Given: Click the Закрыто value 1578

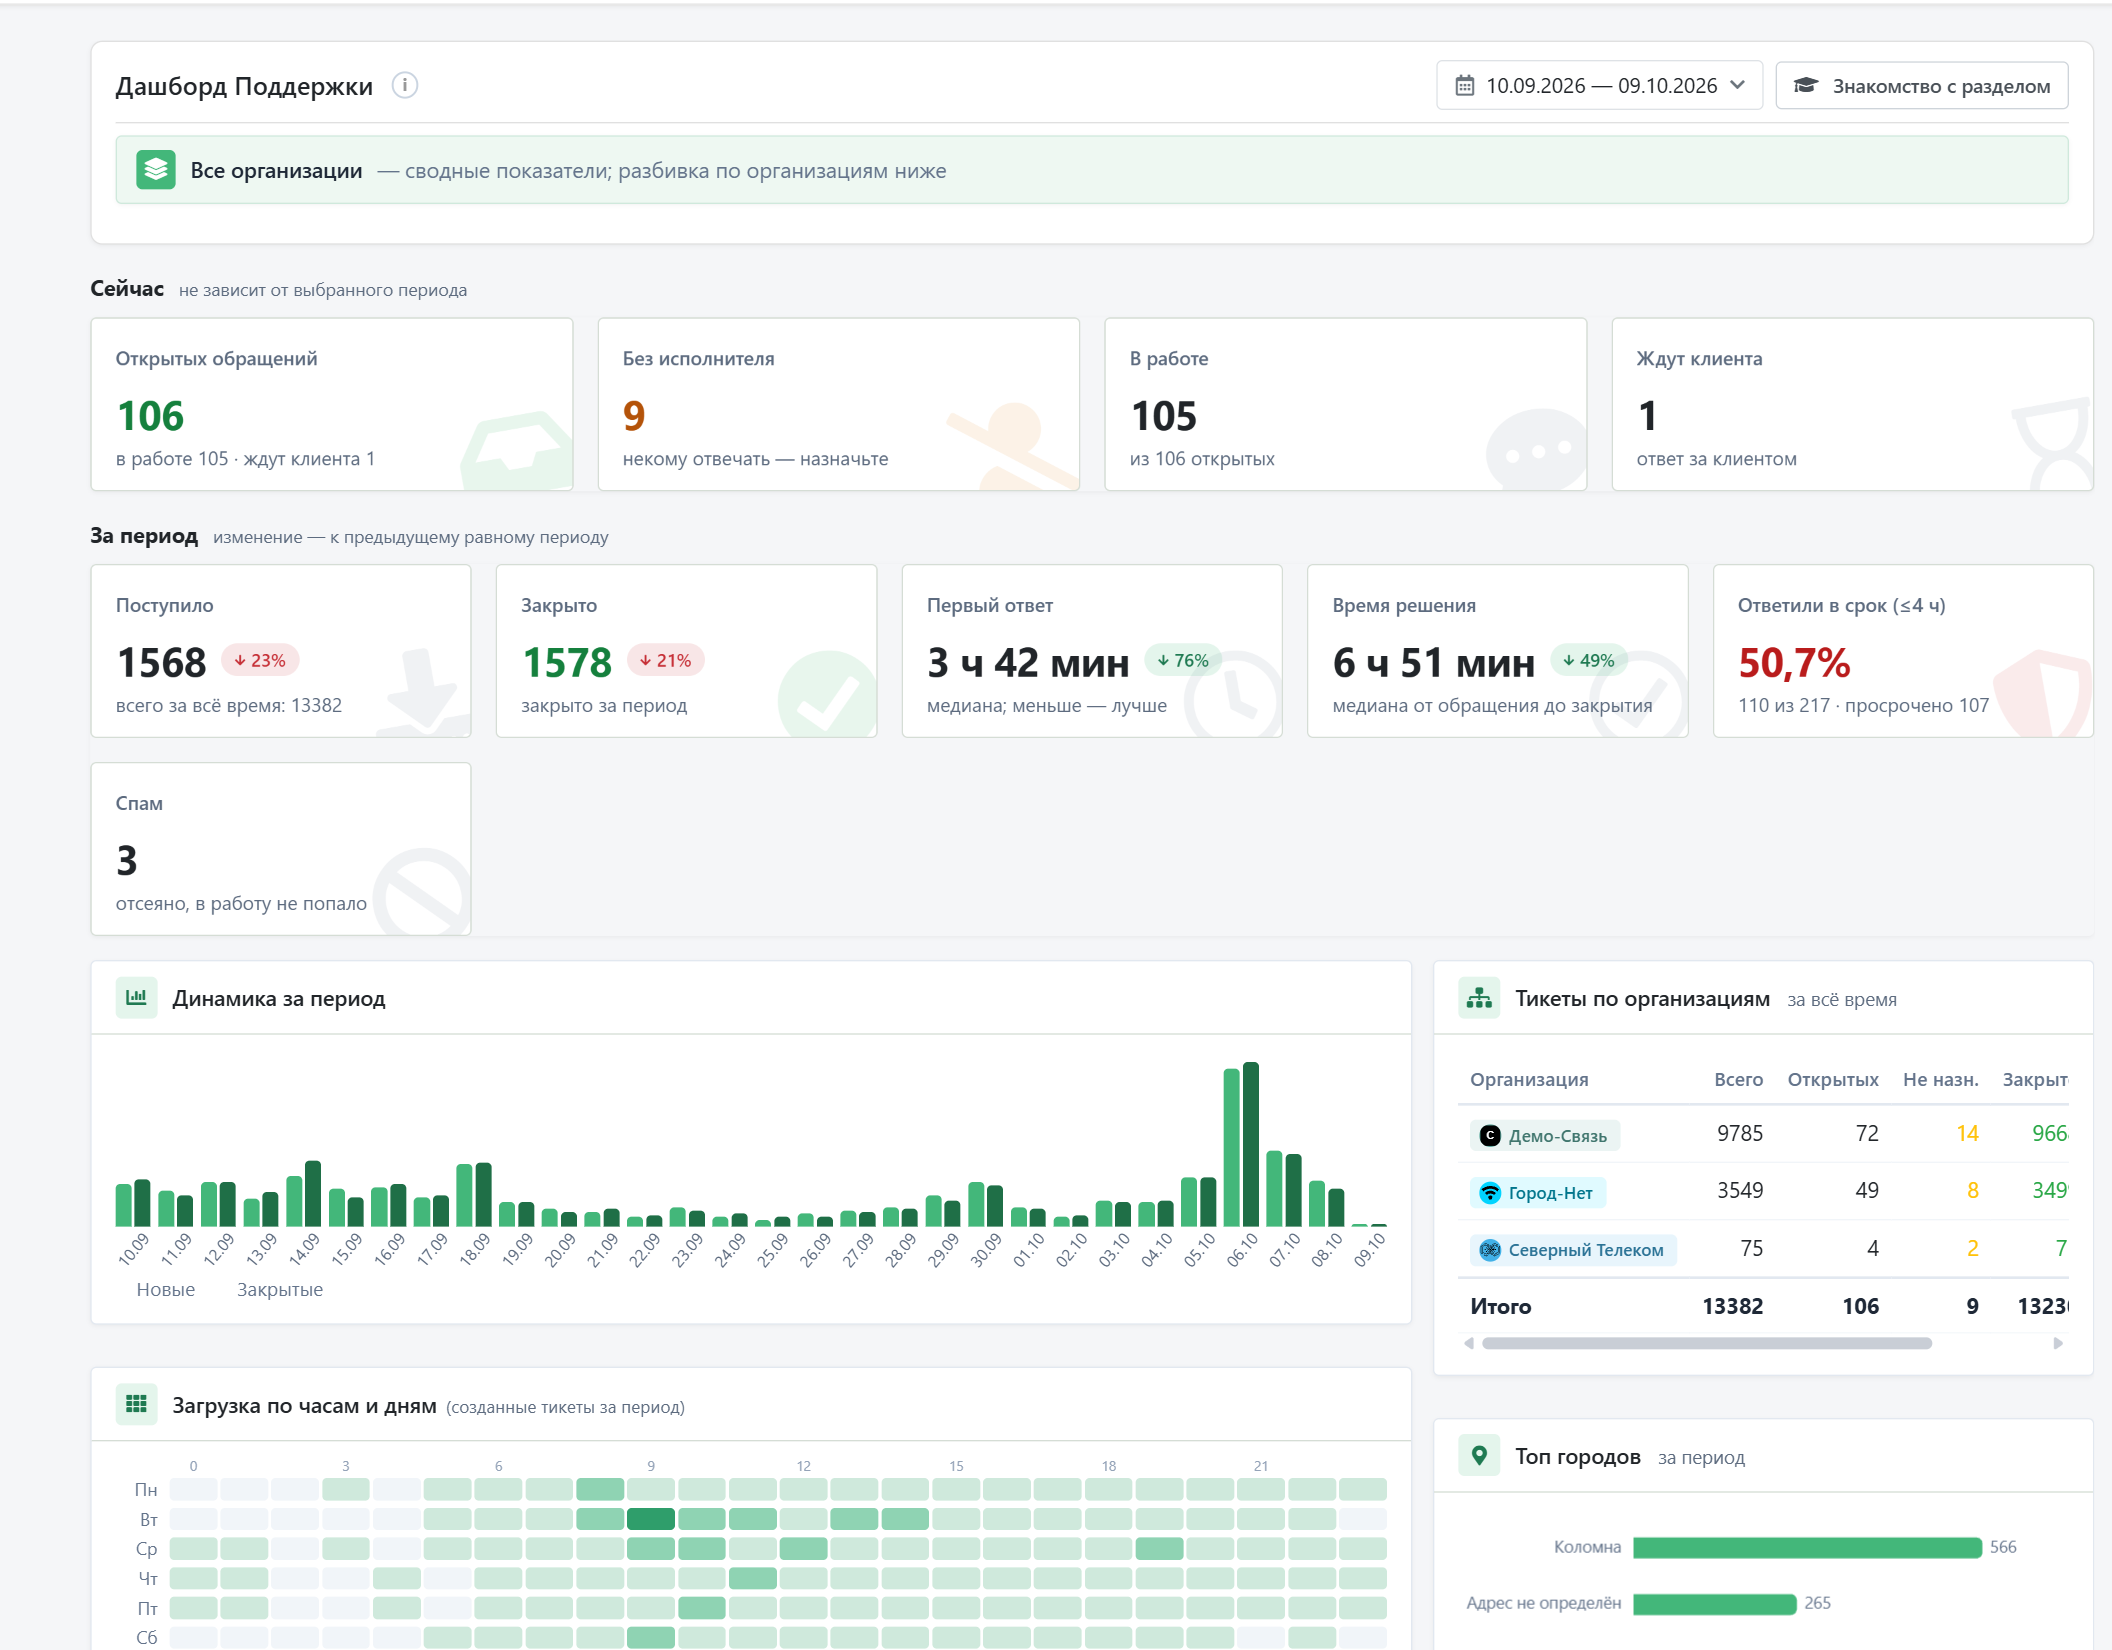Looking at the screenshot, I should [566, 662].
